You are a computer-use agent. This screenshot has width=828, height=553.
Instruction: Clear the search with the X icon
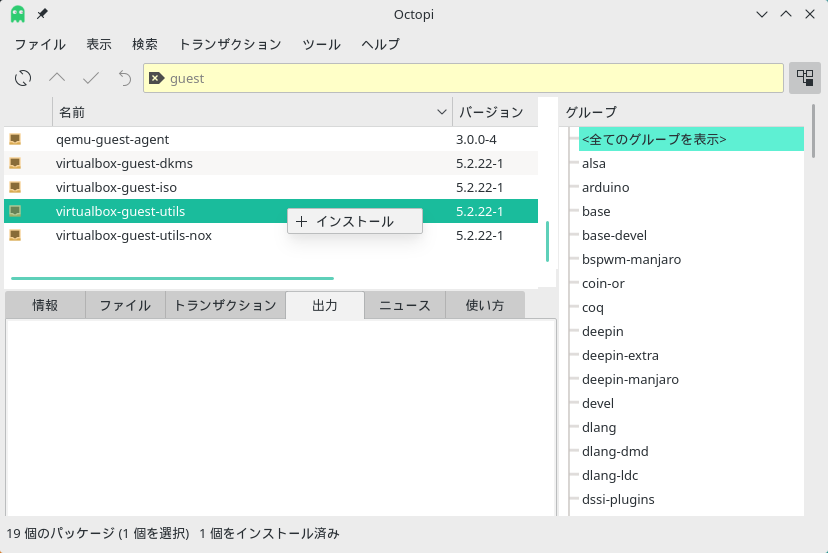156,78
